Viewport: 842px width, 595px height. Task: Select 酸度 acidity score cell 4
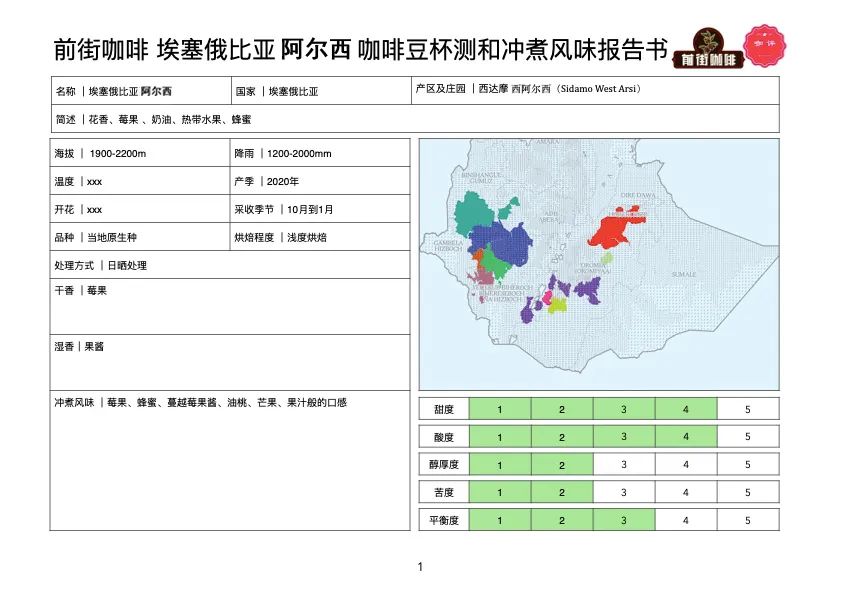tap(686, 437)
